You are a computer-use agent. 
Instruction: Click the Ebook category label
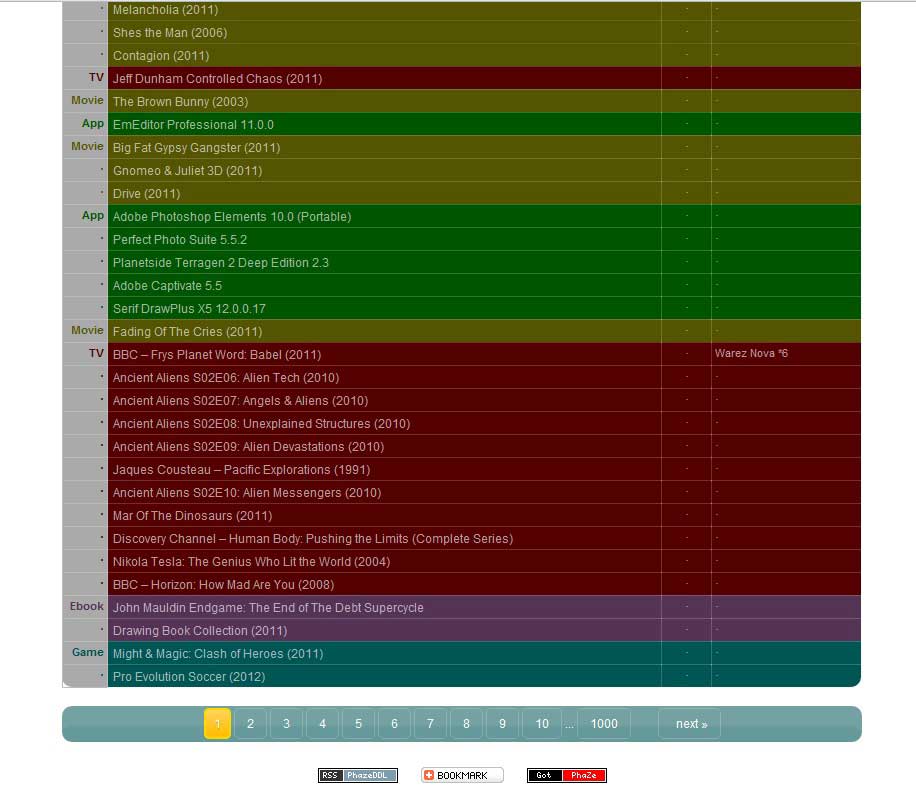point(86,606)
